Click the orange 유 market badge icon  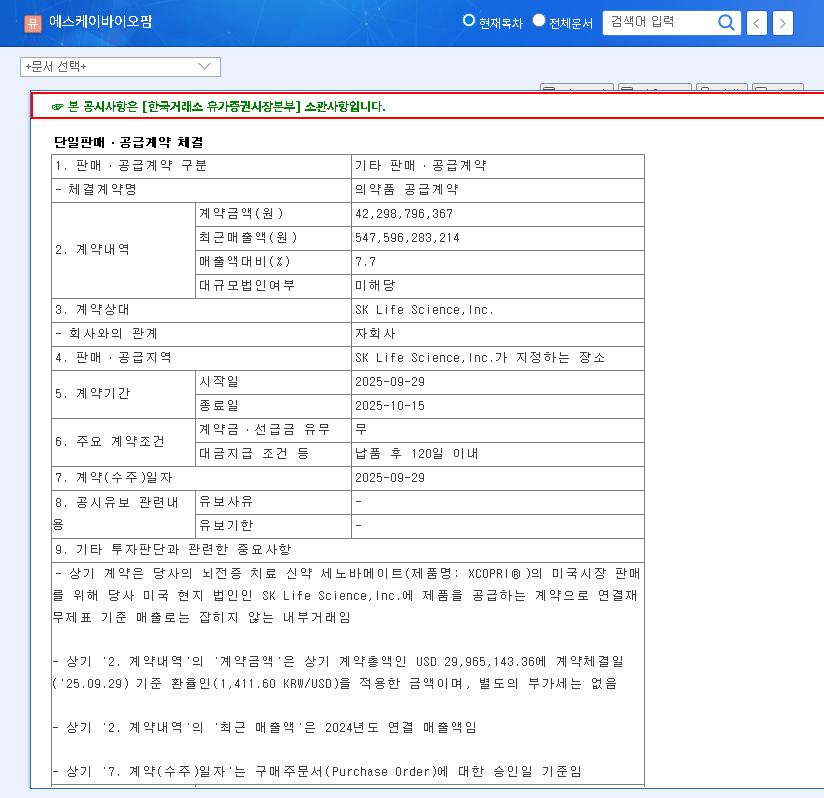point(33,23)
